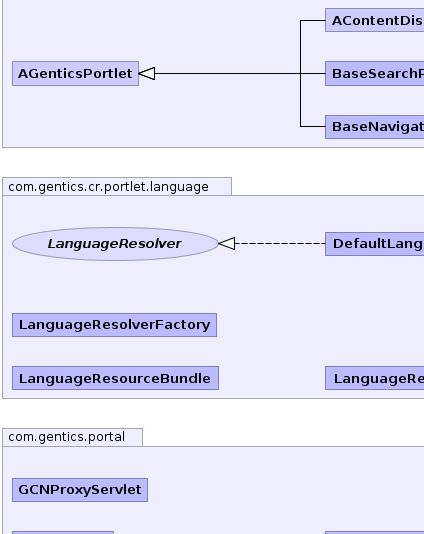The image size is (424, 534).
Task: Click the BaseNavigat class node
Action: [x=375, y=127]
